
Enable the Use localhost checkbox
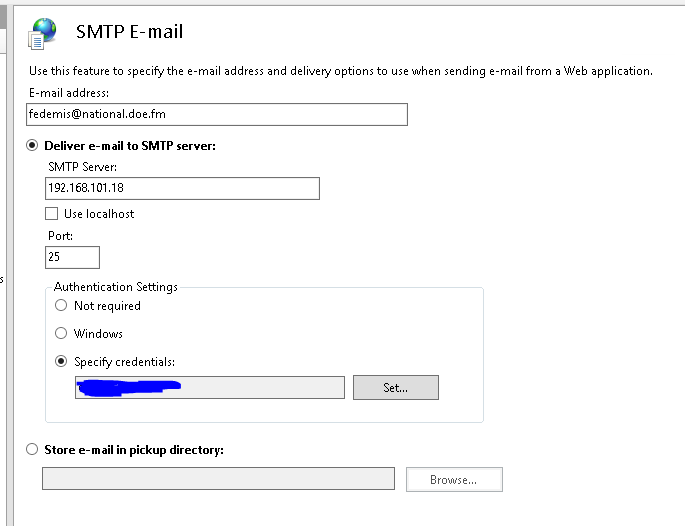click(52, 214)
